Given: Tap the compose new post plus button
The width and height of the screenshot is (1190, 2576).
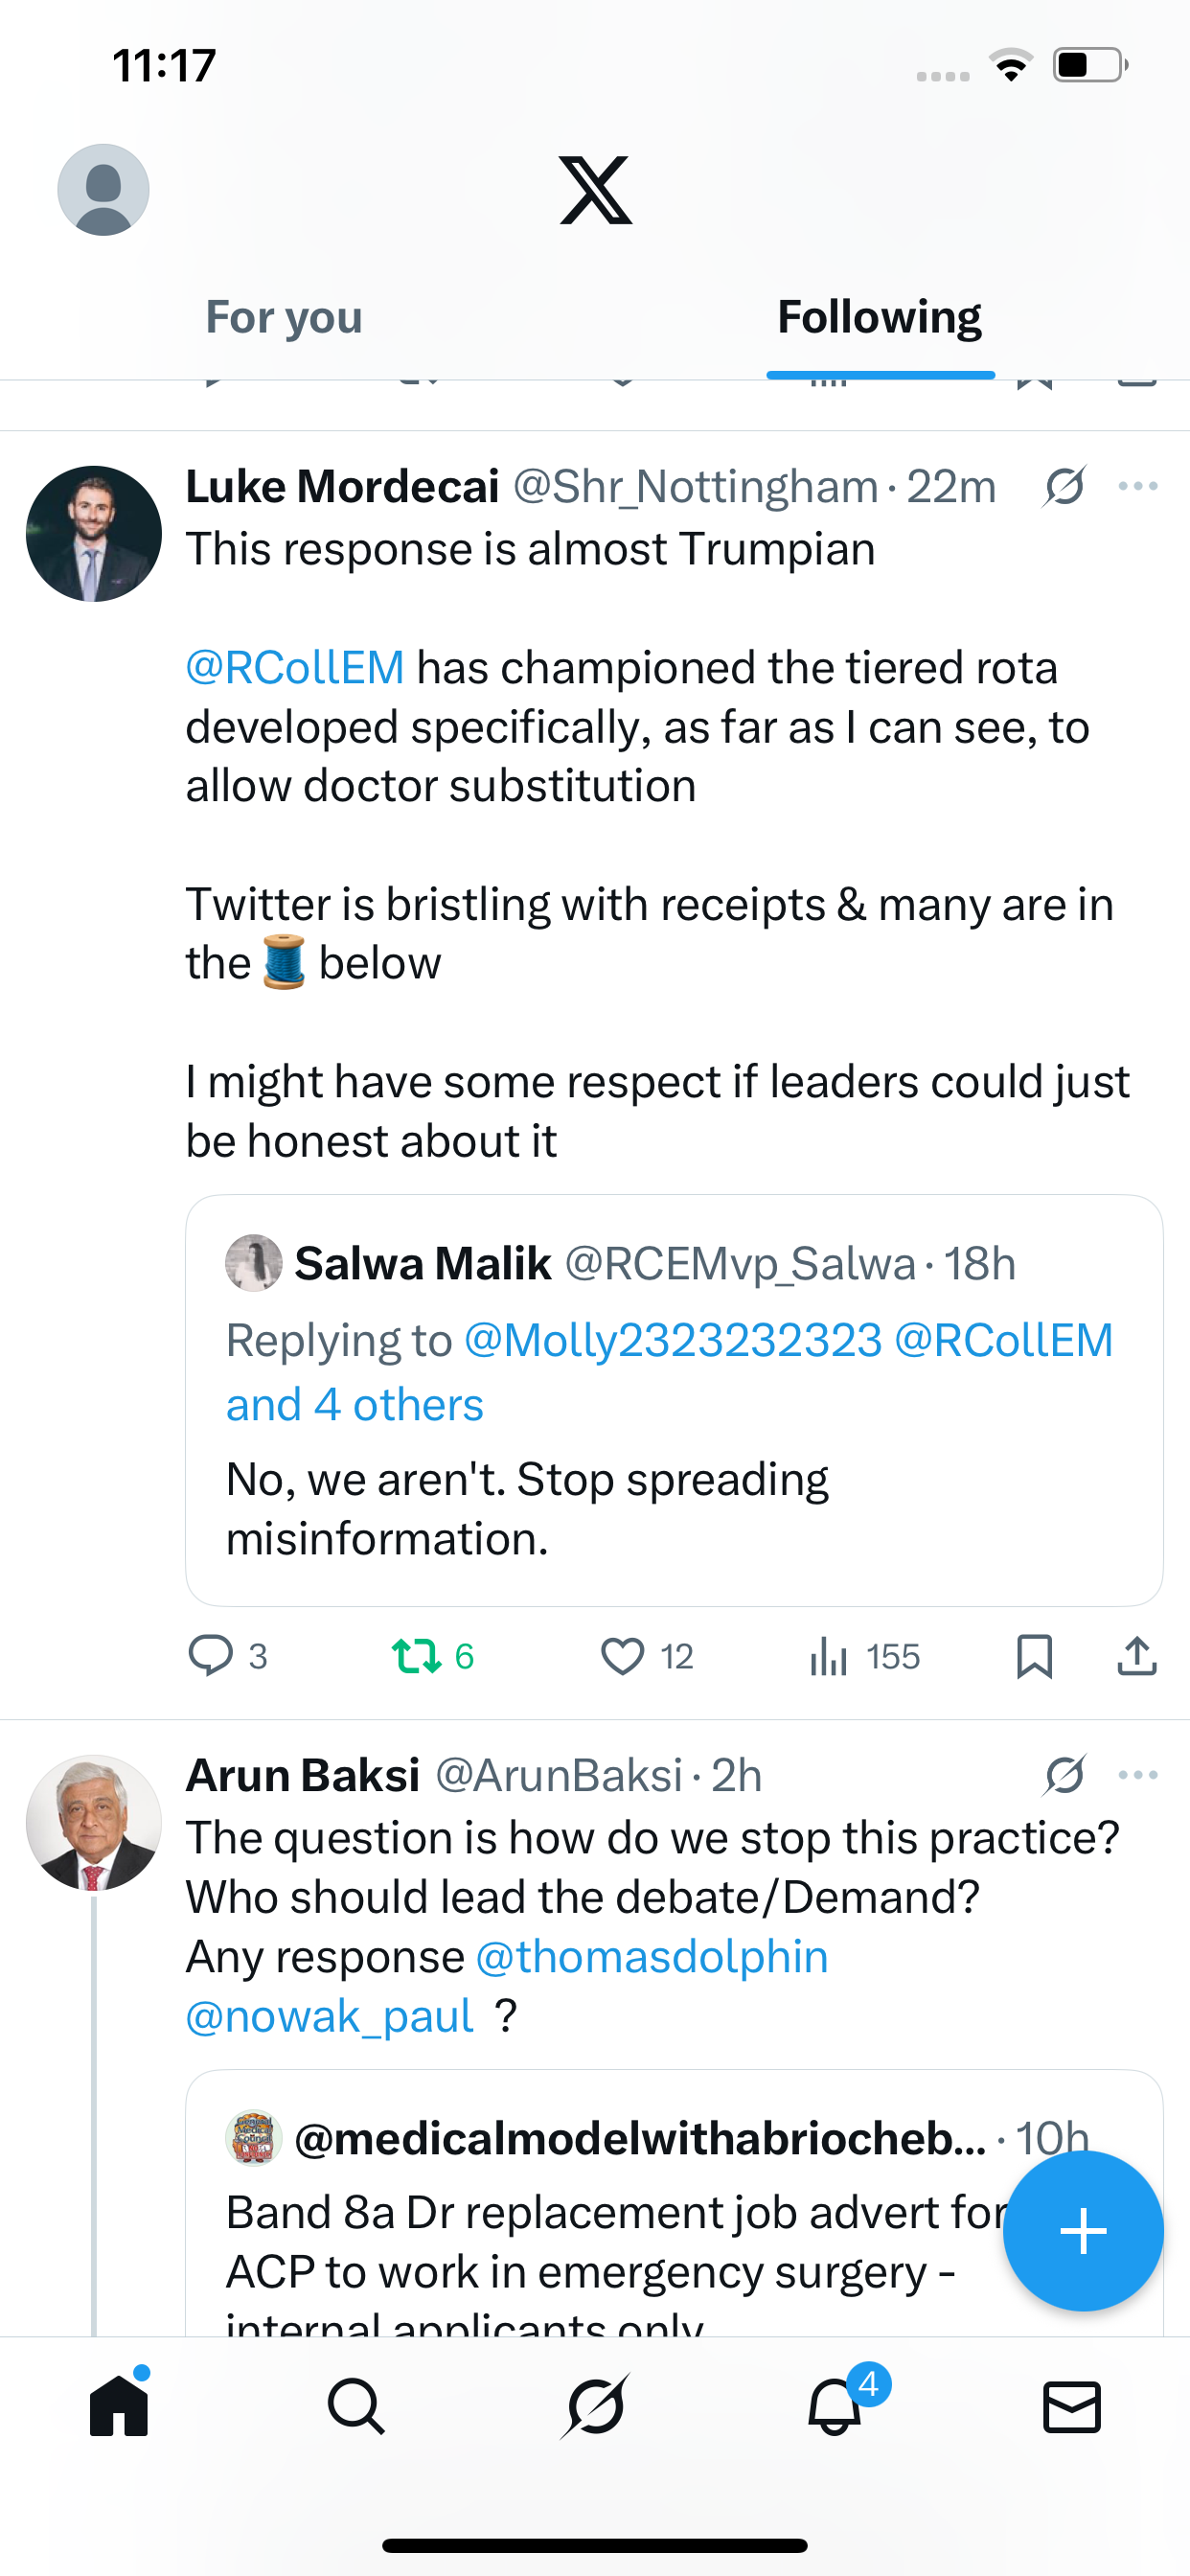Looking at the screenshot, I should click(x=1083, y=2231).
